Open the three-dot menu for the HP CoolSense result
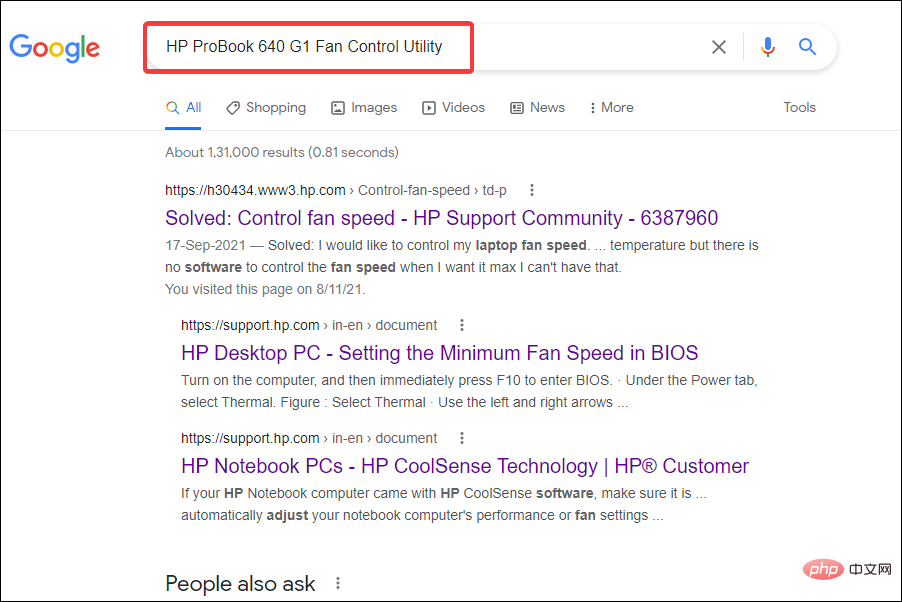The image size is (902, 602). tap(461, 437)
